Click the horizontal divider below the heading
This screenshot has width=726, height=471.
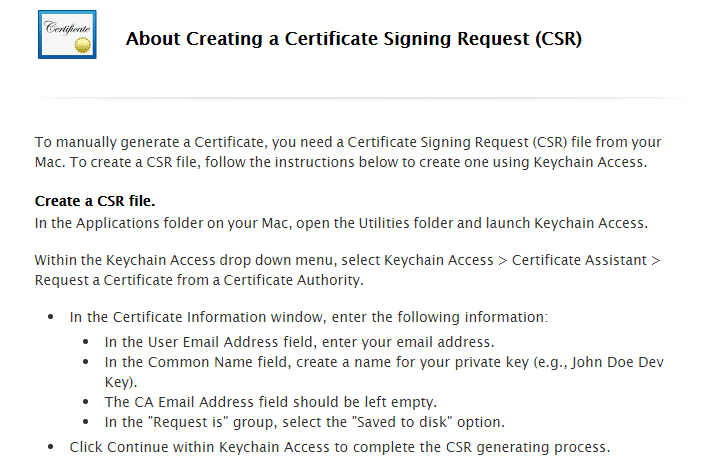[x=362, y=97]
